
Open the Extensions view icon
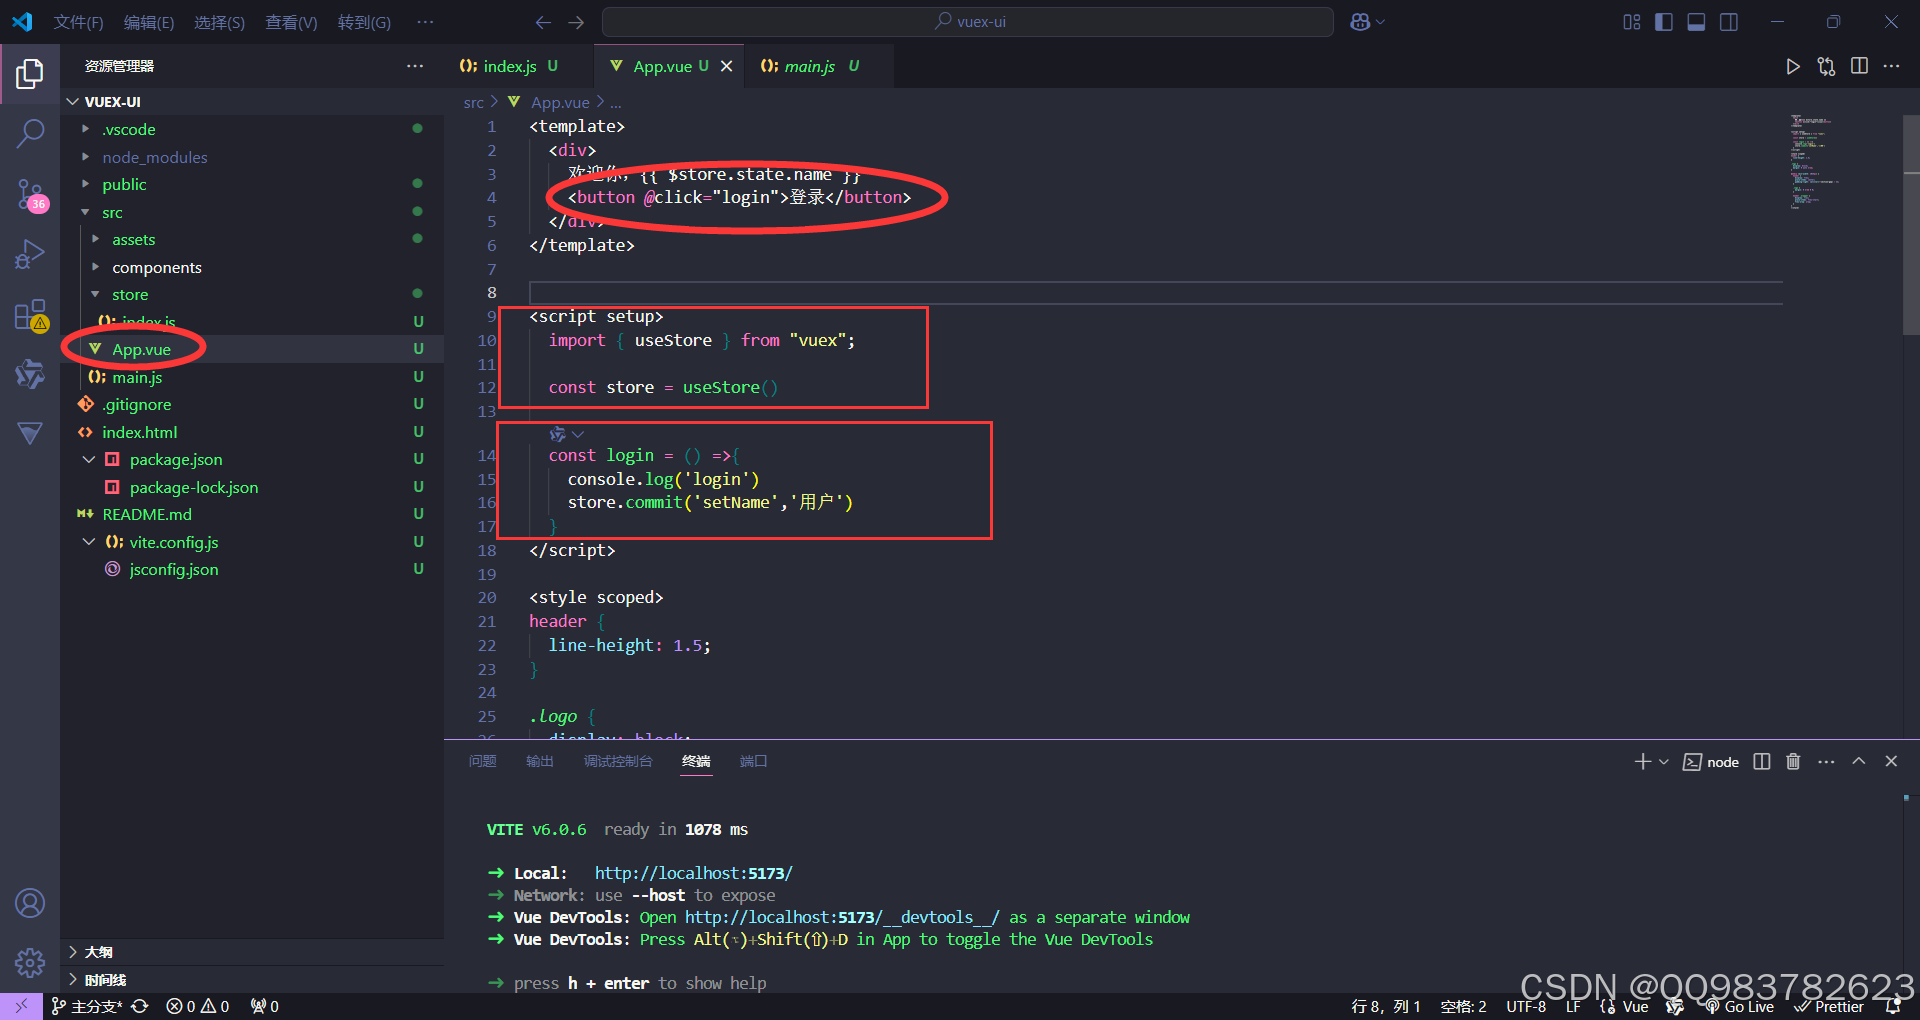(30, 315)
